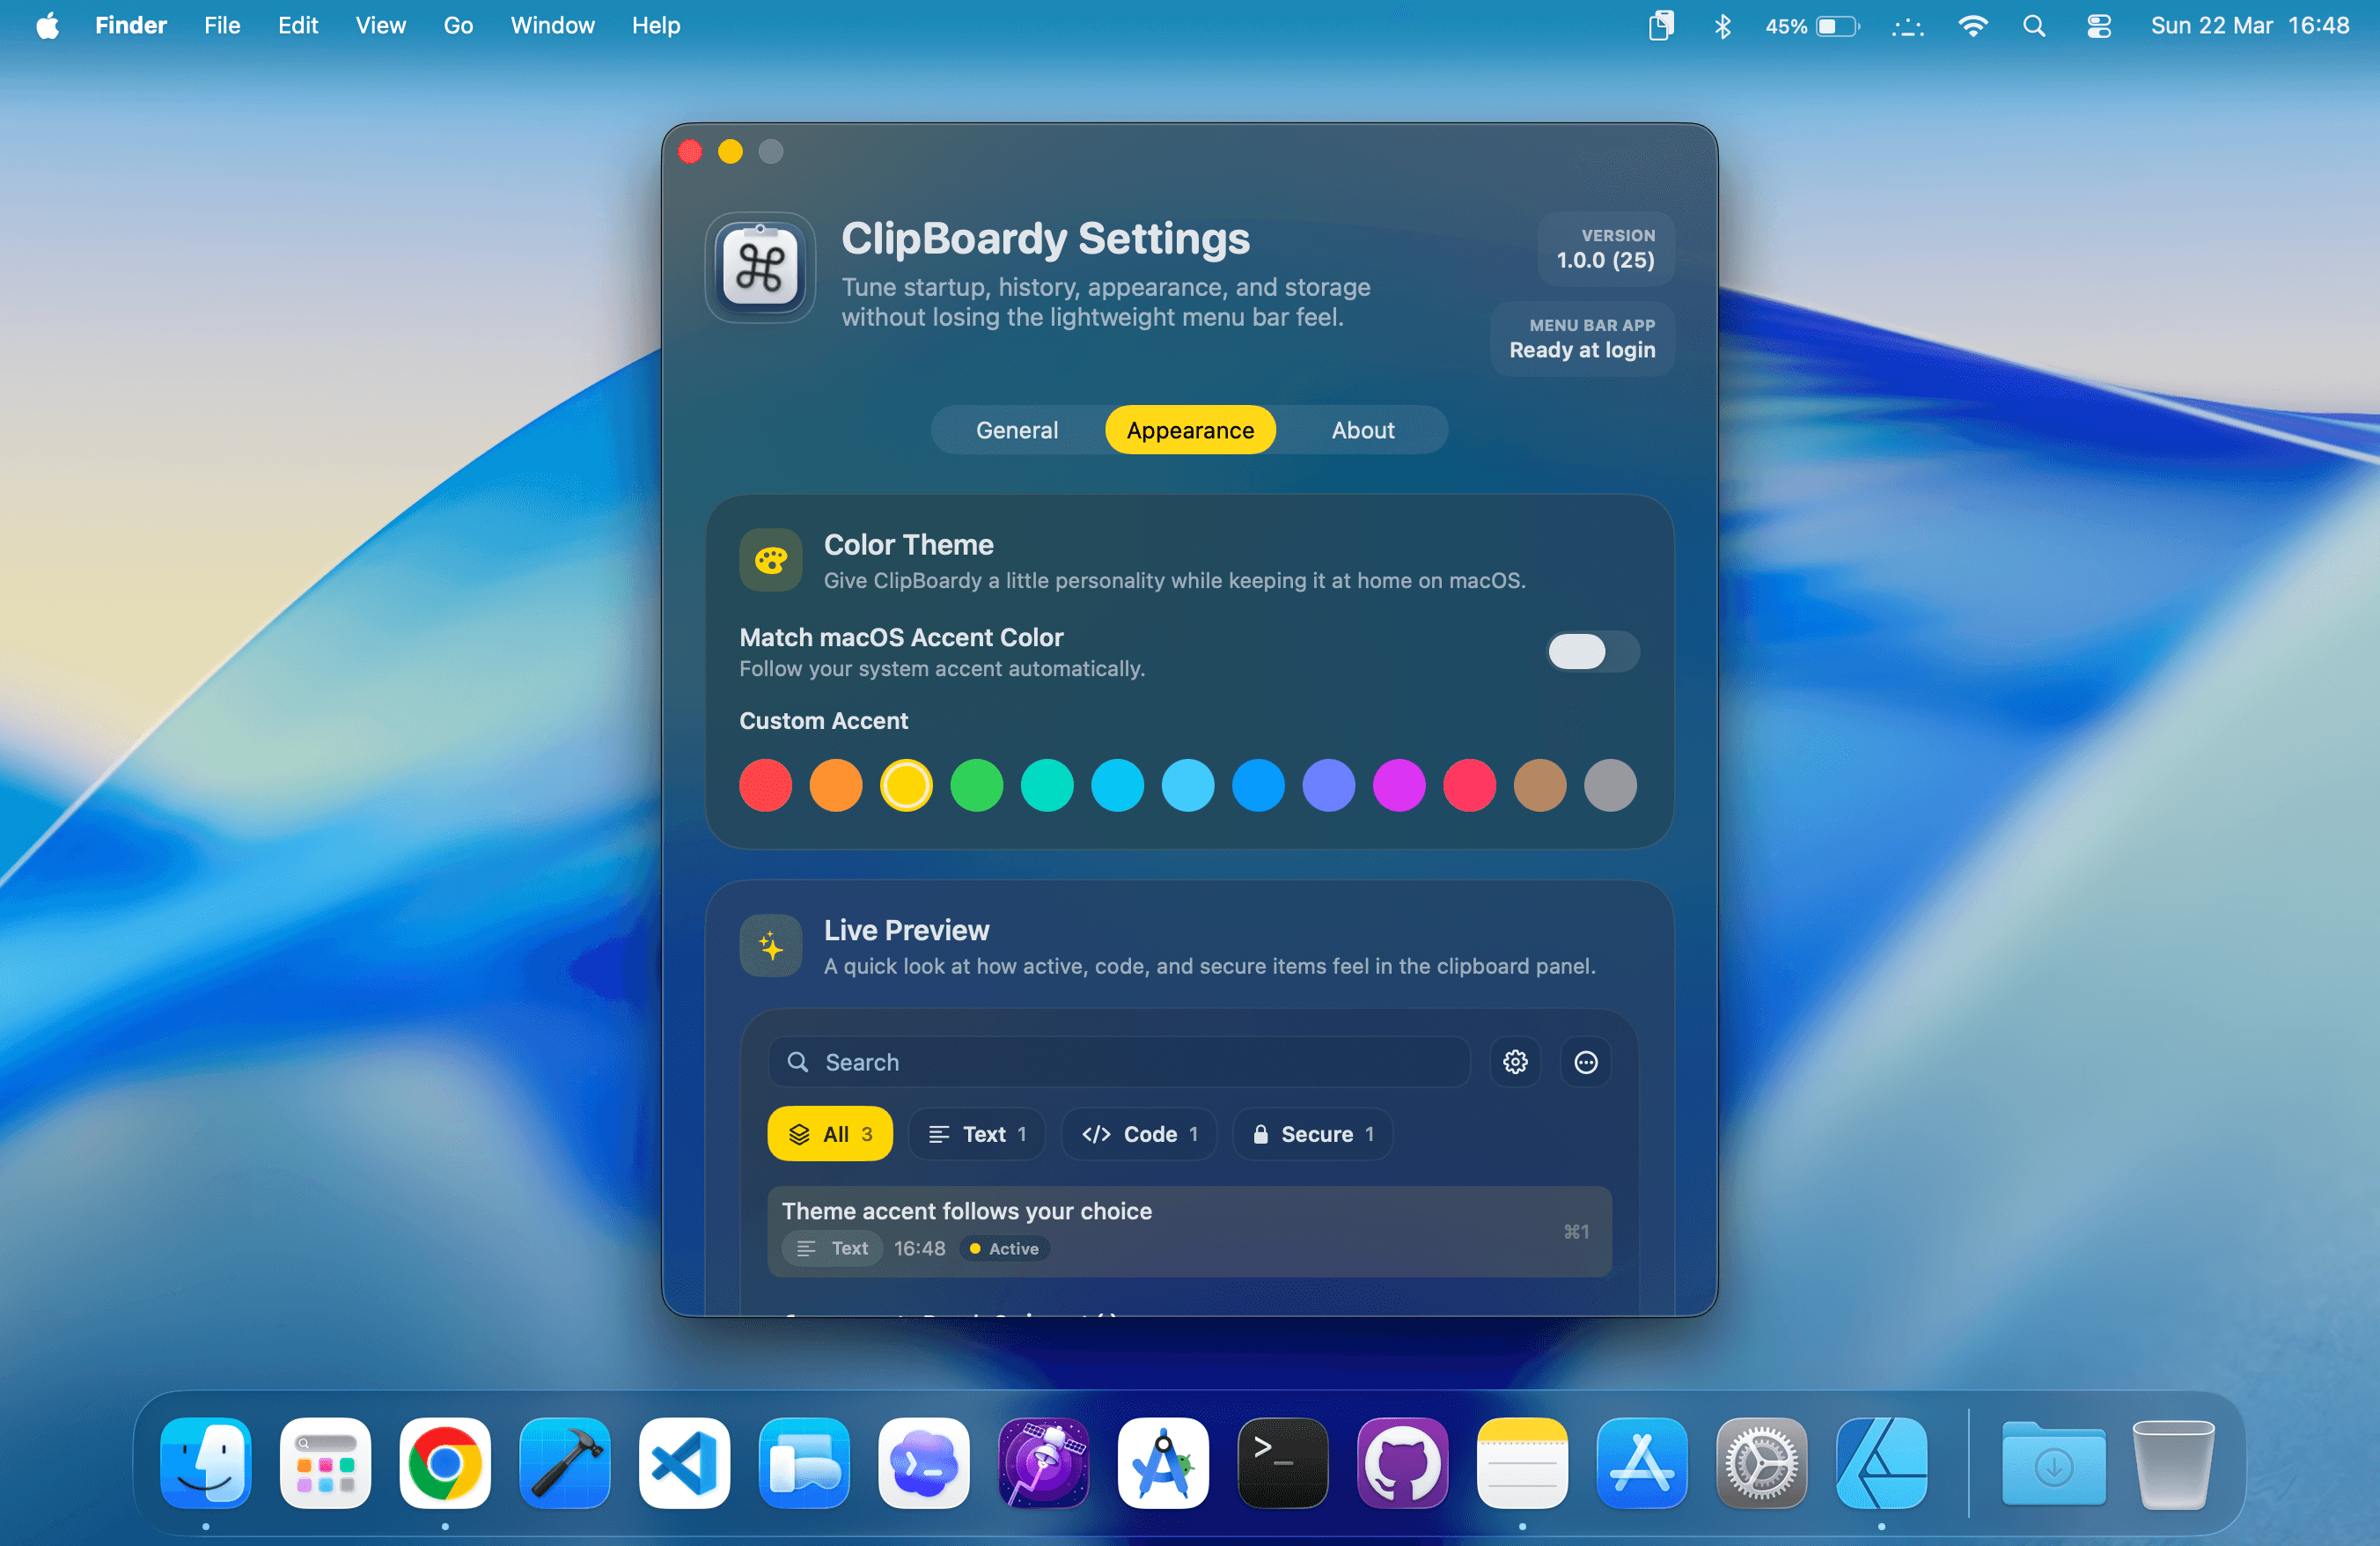Viewport: 2380px width, 1546px height.
Task: Select the purple custom accent color
Action: [1329, 786]
